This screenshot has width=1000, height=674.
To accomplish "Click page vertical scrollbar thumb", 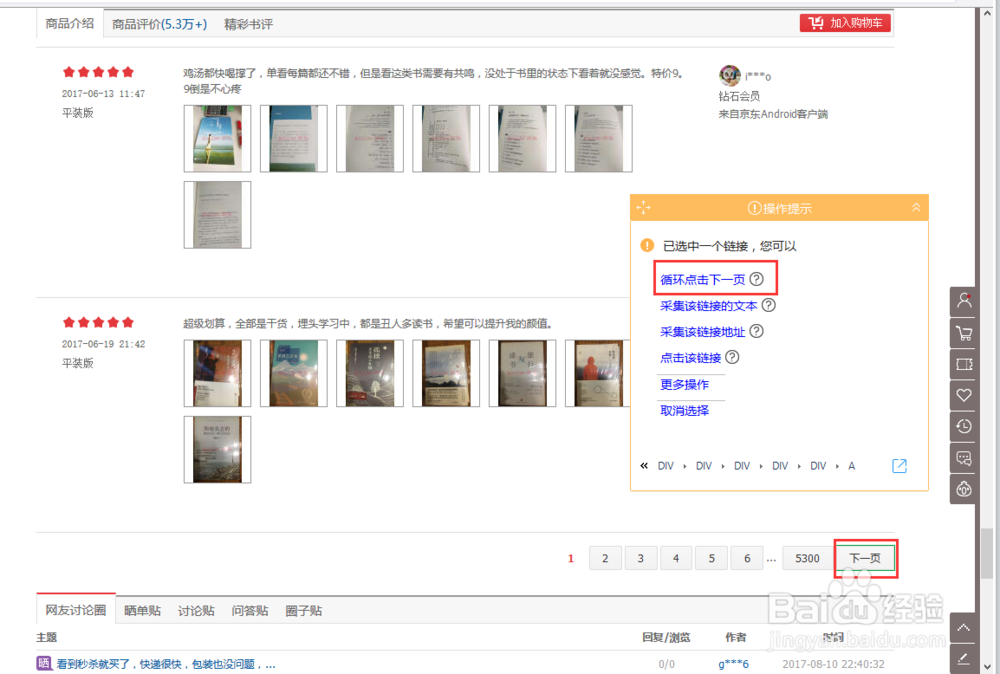I will pyautogui.click(x=987, y=552).
